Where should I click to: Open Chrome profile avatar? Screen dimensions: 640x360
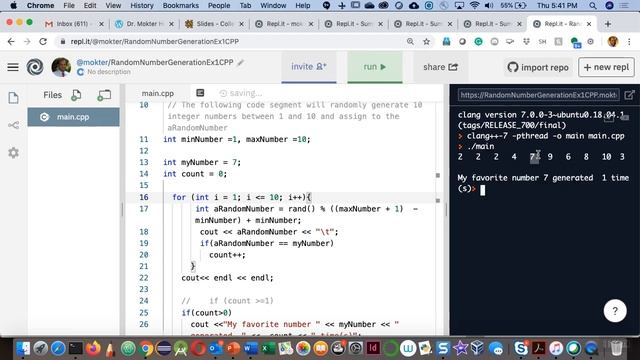[613, 42]
